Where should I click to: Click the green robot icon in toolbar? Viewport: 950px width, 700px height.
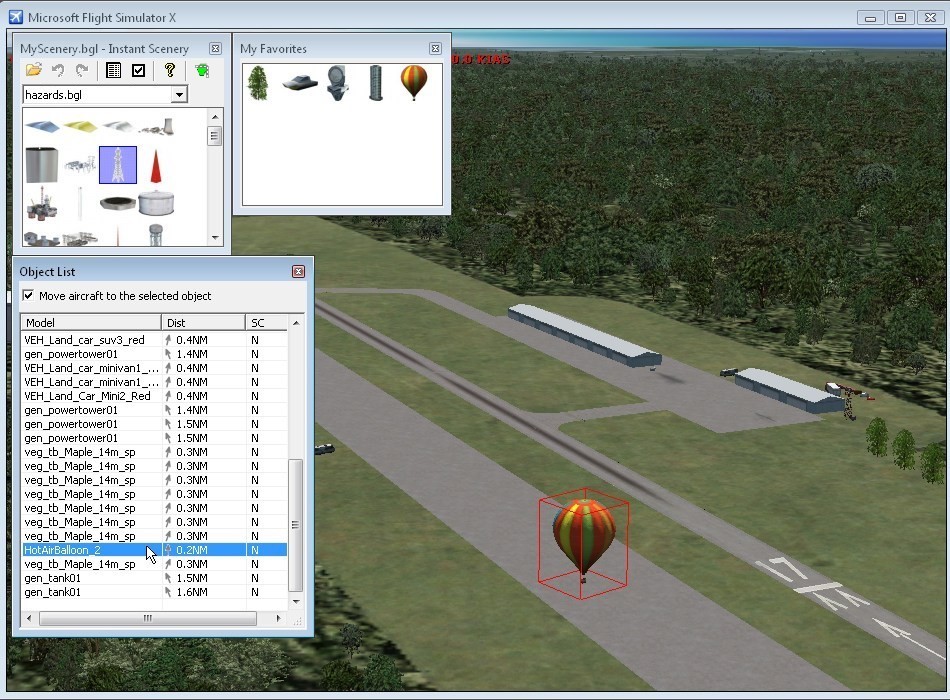click(202, 70)
